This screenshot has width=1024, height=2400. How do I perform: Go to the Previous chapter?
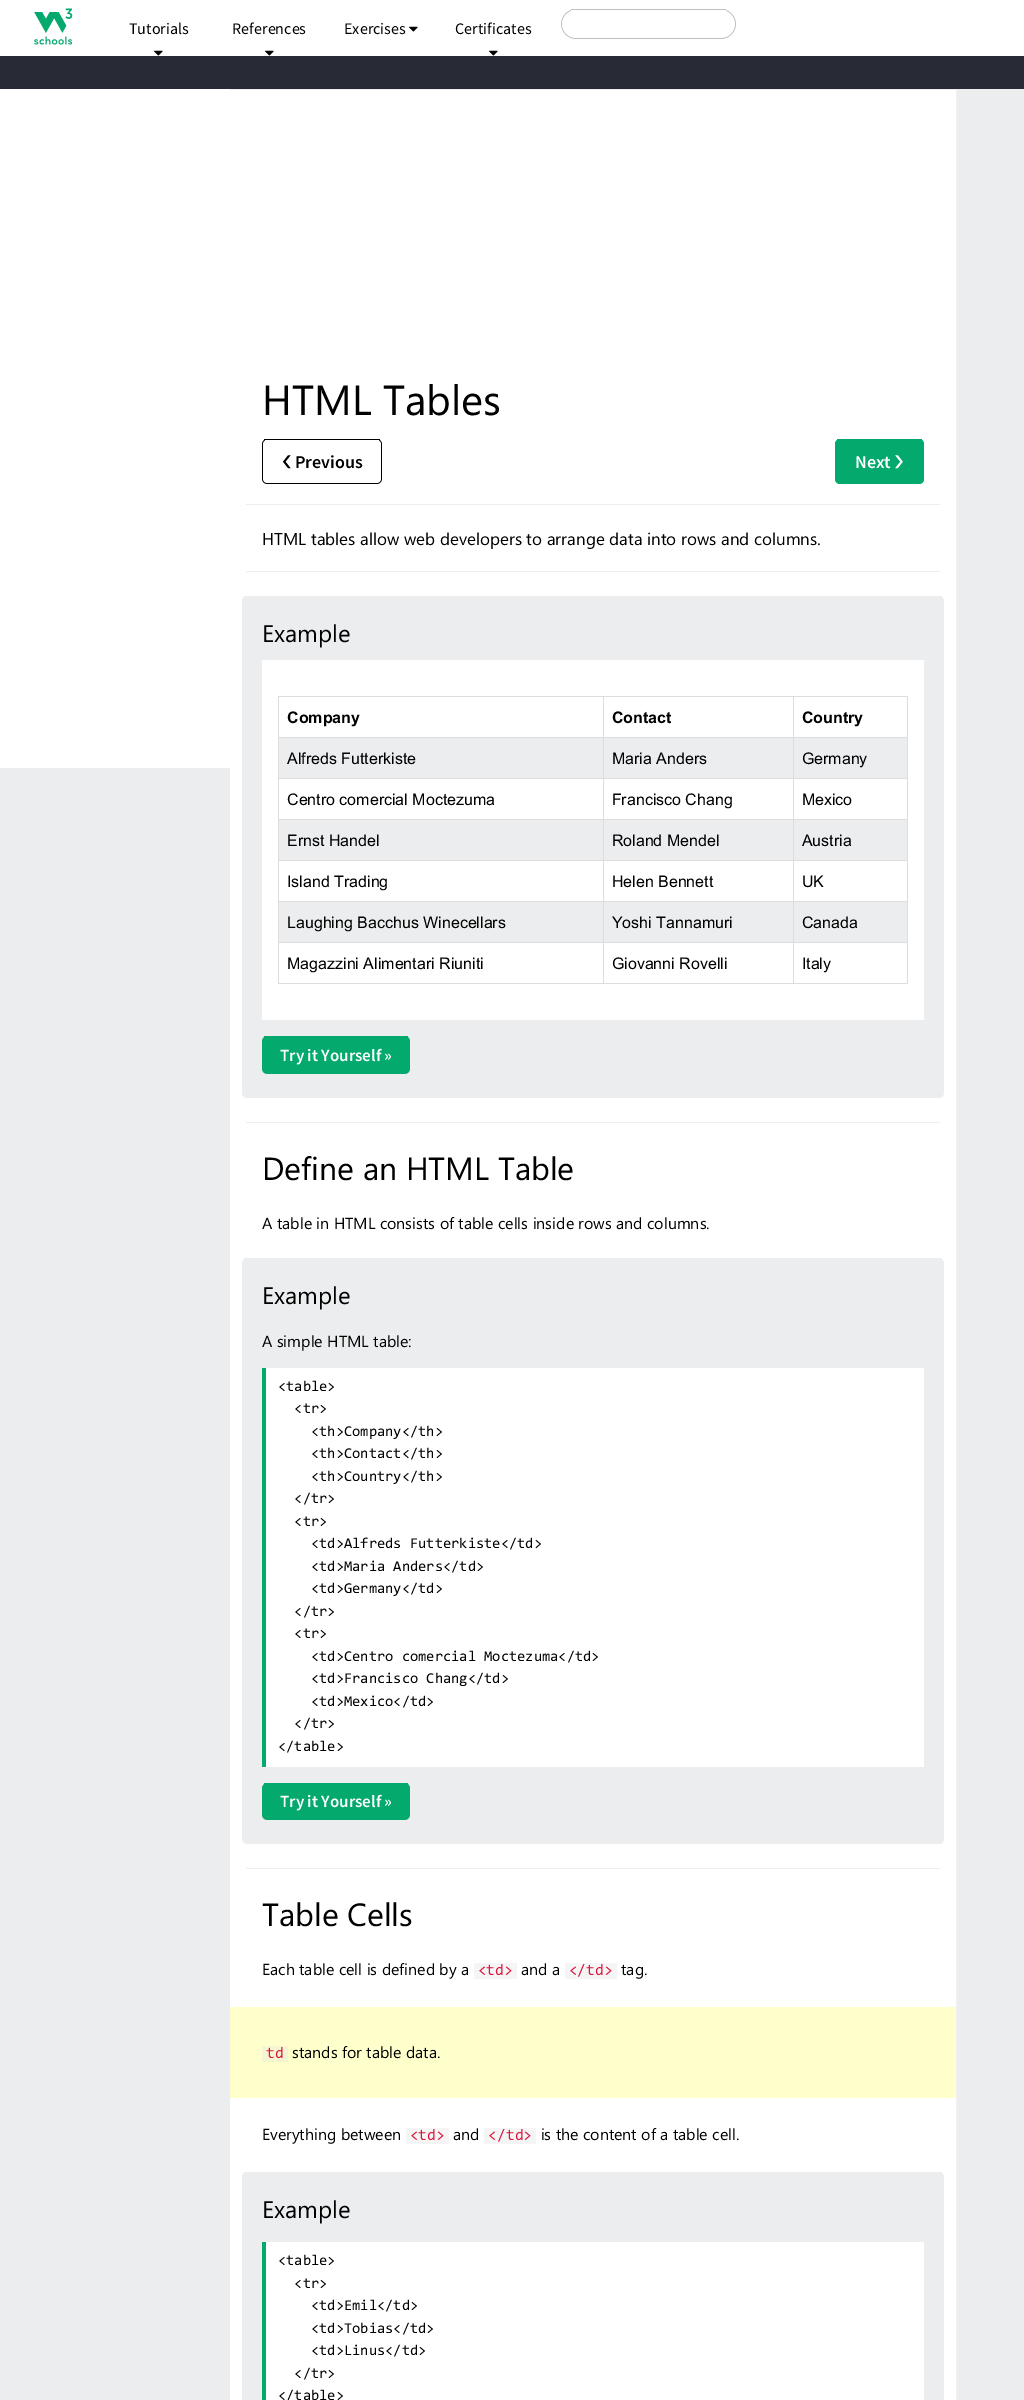(x=322, y=461)
